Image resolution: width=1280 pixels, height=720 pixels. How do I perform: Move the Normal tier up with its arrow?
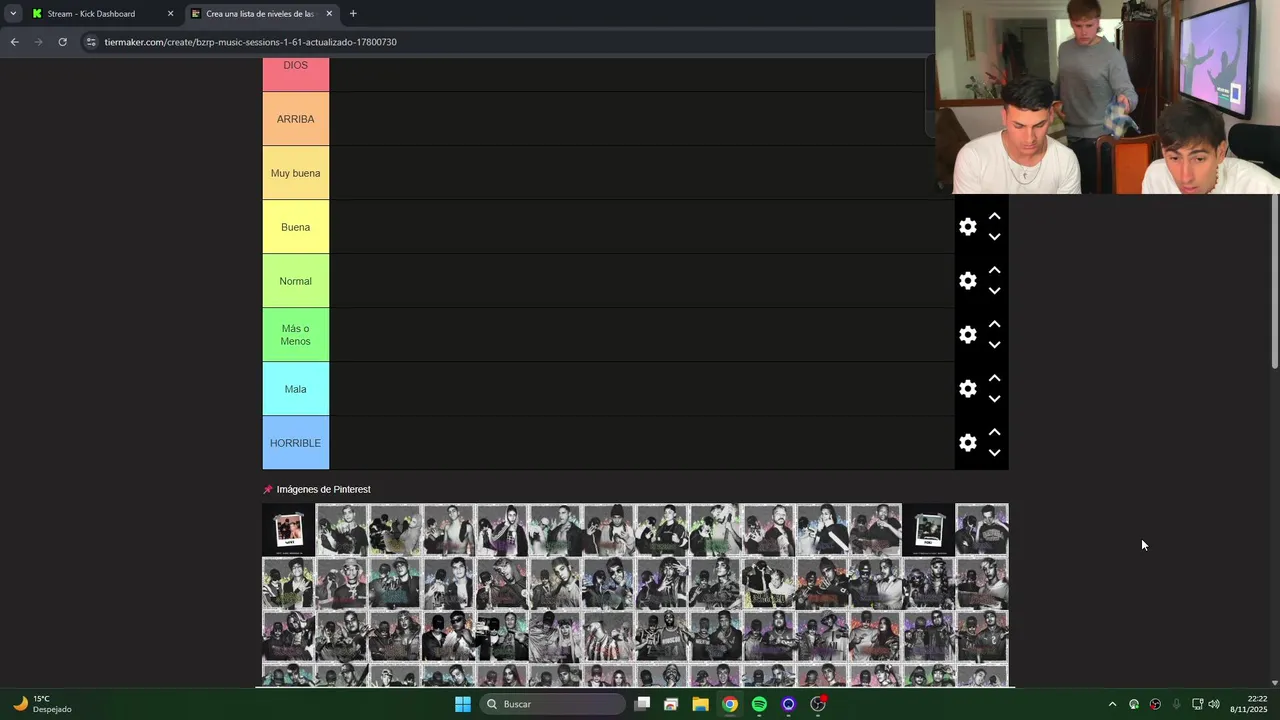pyautogui.click(x=995, y=270)
